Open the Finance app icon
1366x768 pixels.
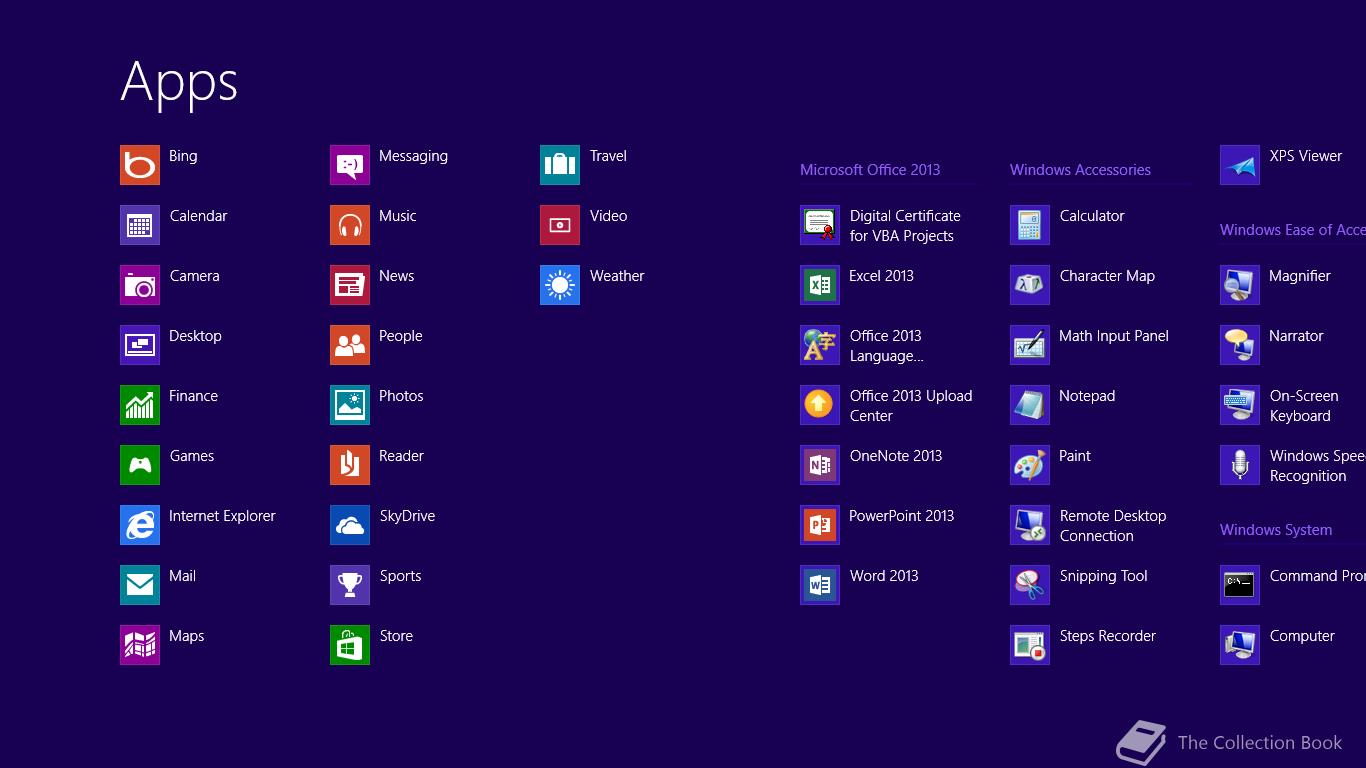140,405
